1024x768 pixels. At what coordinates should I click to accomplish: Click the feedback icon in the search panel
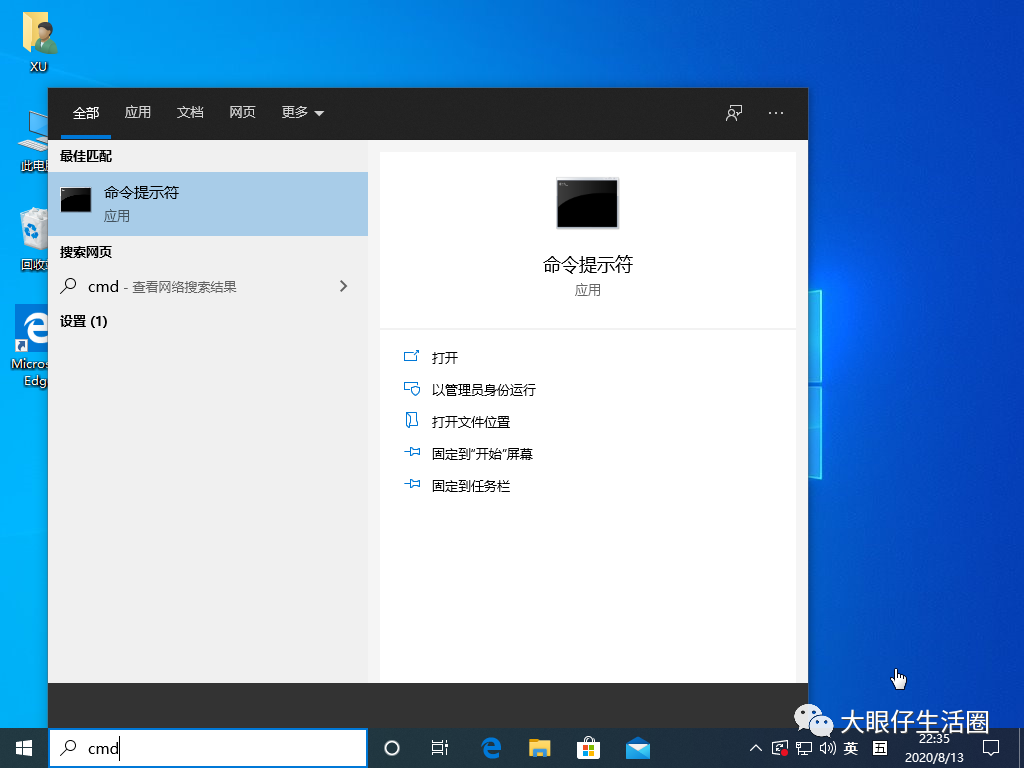coord(733,113)
